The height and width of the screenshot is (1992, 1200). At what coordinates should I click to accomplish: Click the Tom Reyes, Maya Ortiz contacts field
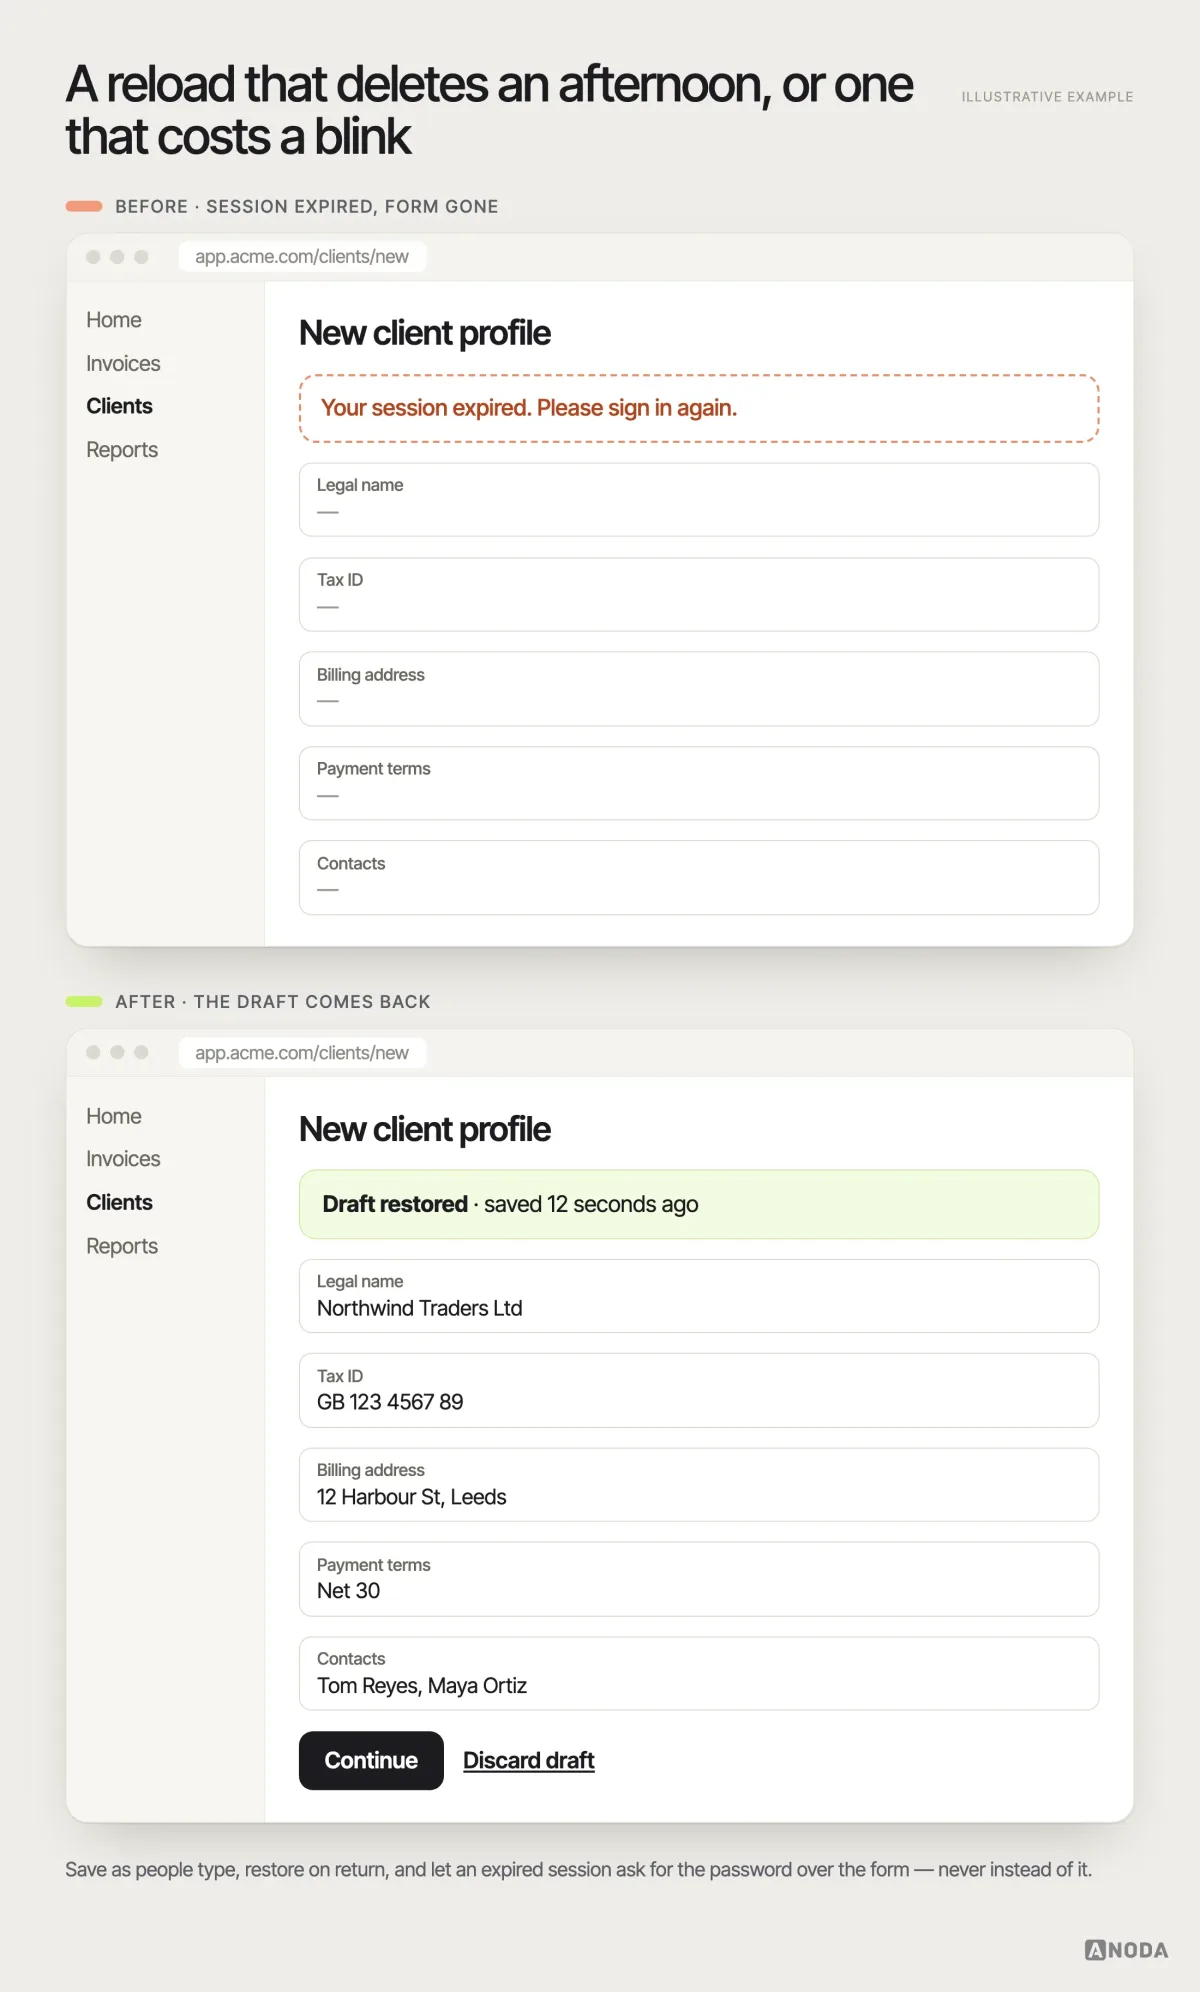699,1674
